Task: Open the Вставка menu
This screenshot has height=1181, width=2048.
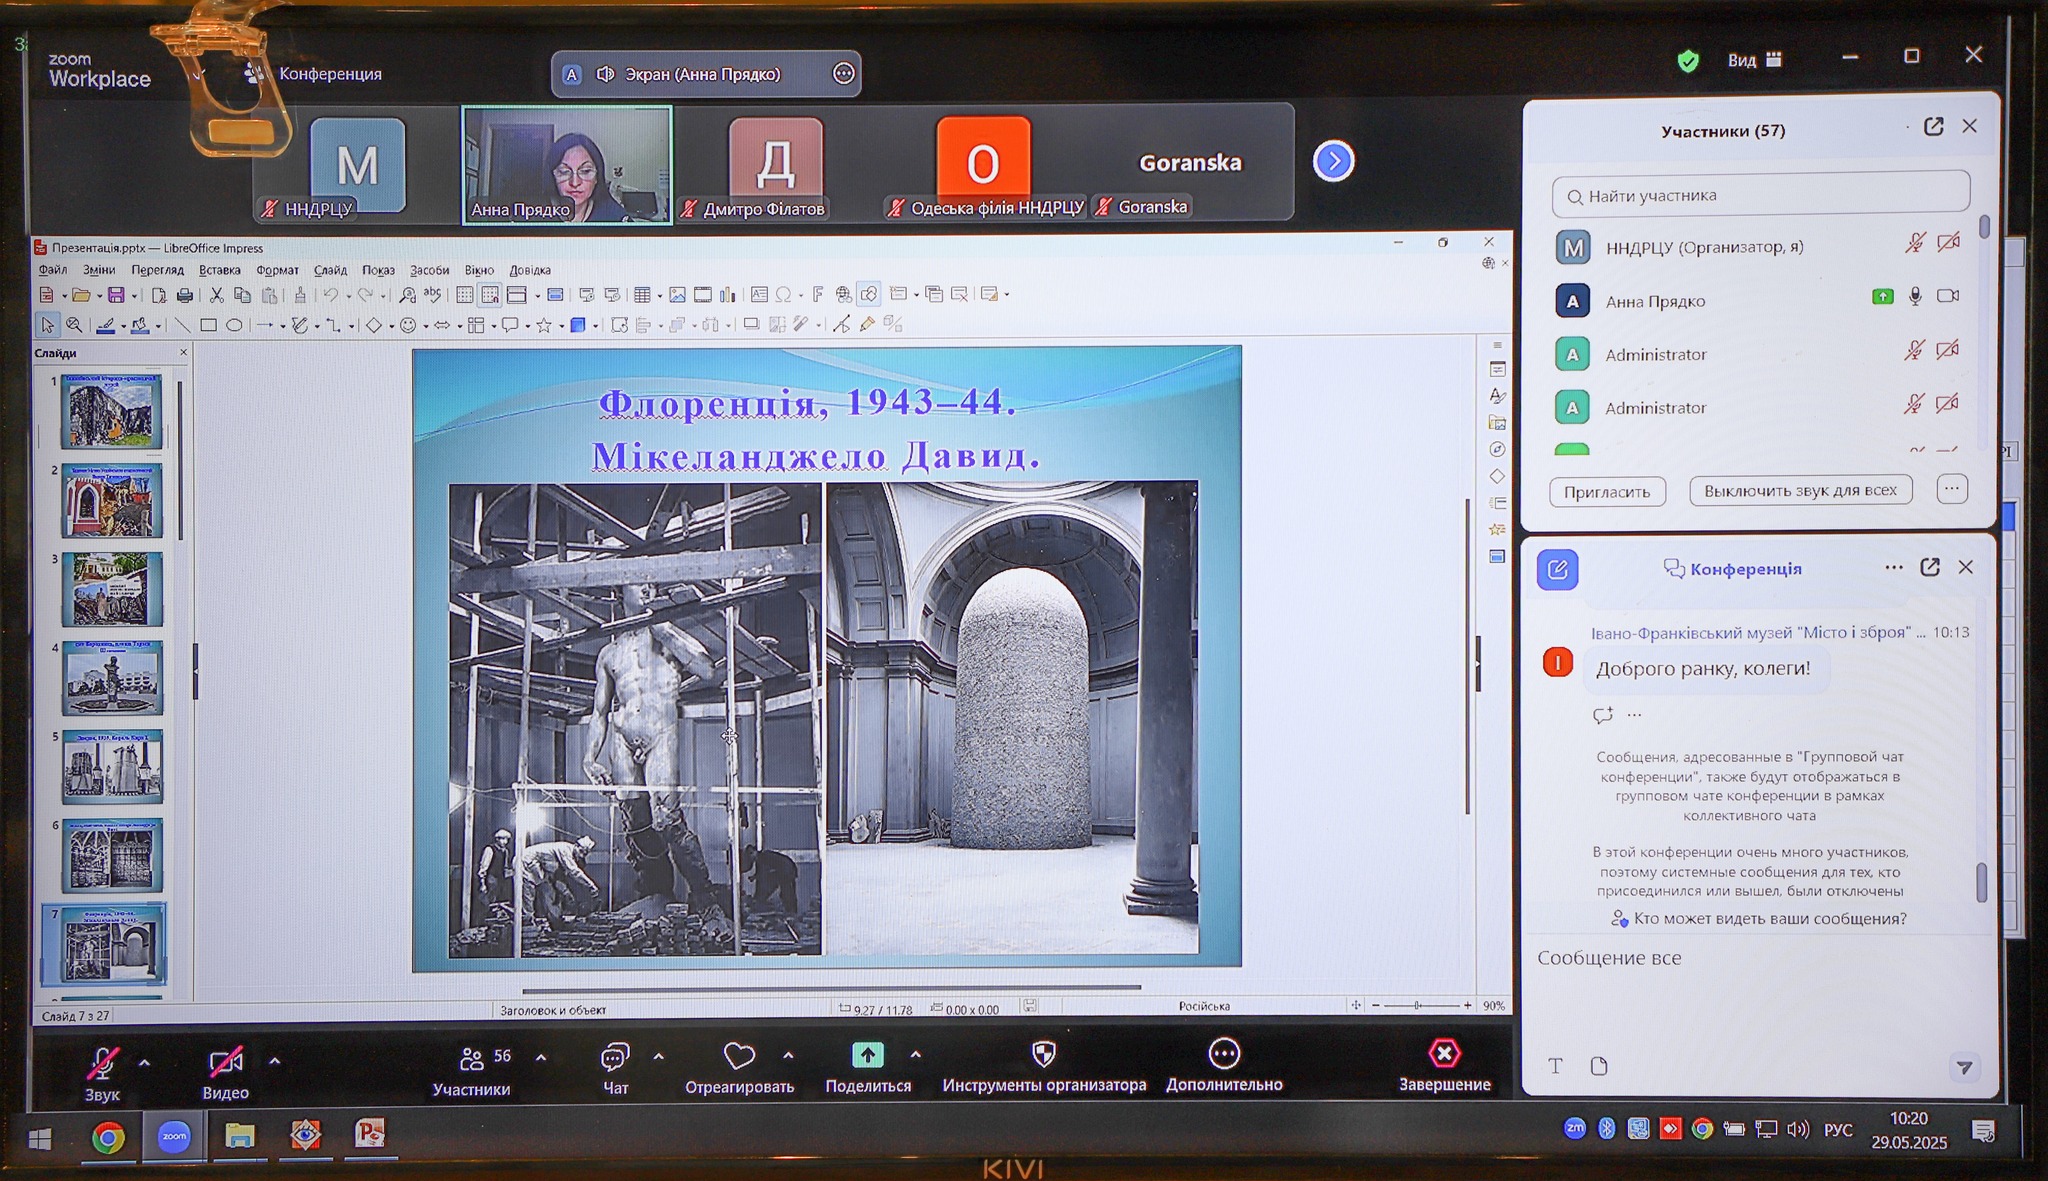Action: 219,270
